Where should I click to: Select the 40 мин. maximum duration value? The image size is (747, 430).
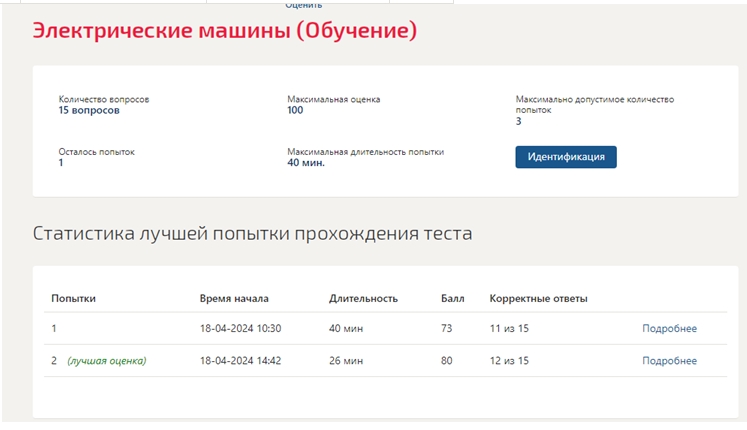(x=306, y=163)
